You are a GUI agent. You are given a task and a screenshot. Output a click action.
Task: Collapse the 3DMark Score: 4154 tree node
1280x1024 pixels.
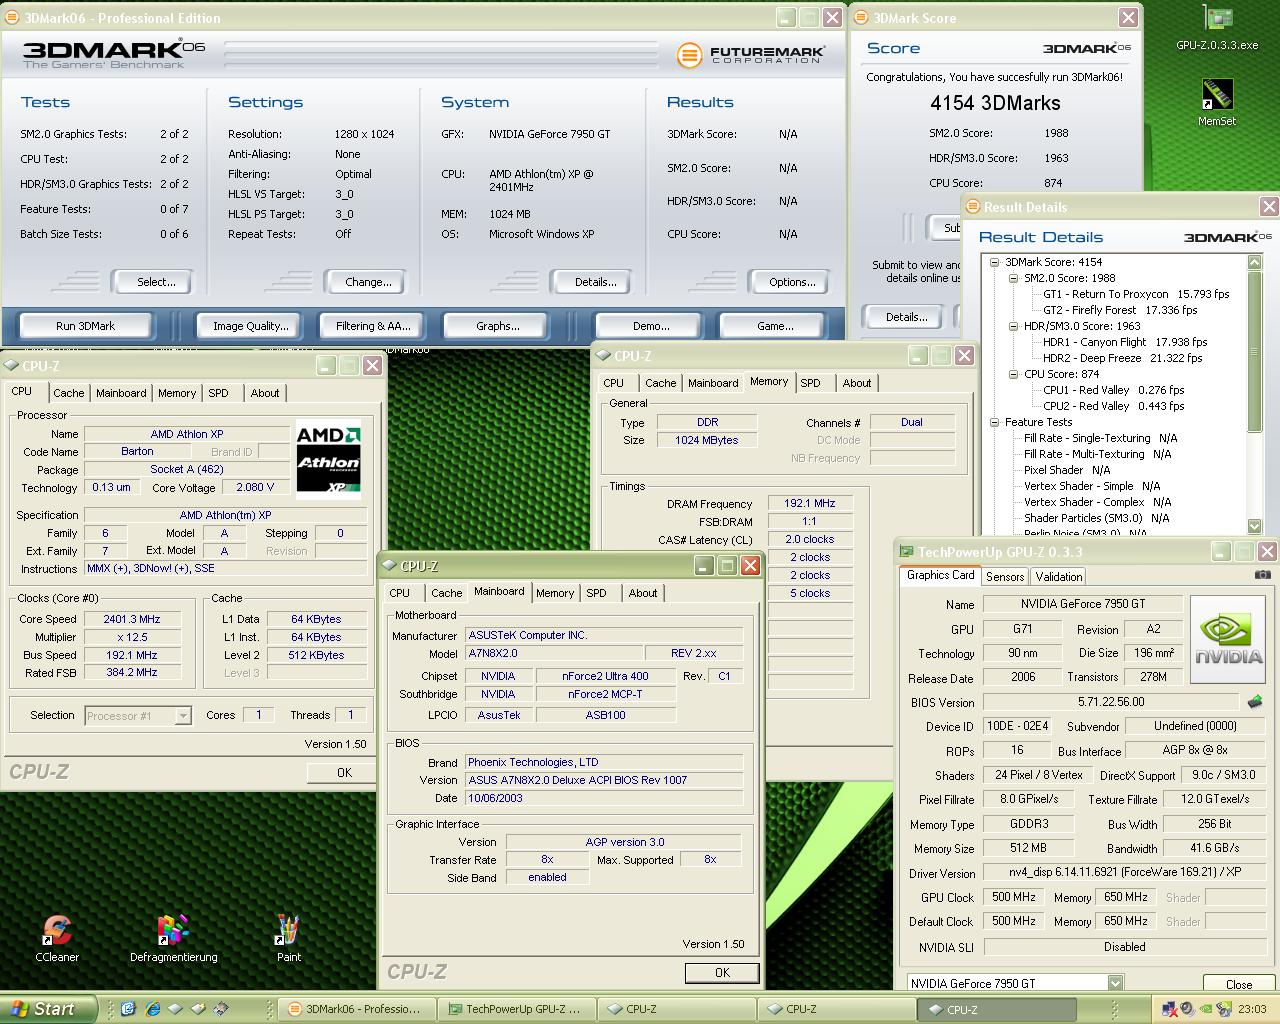pos(995,262)
